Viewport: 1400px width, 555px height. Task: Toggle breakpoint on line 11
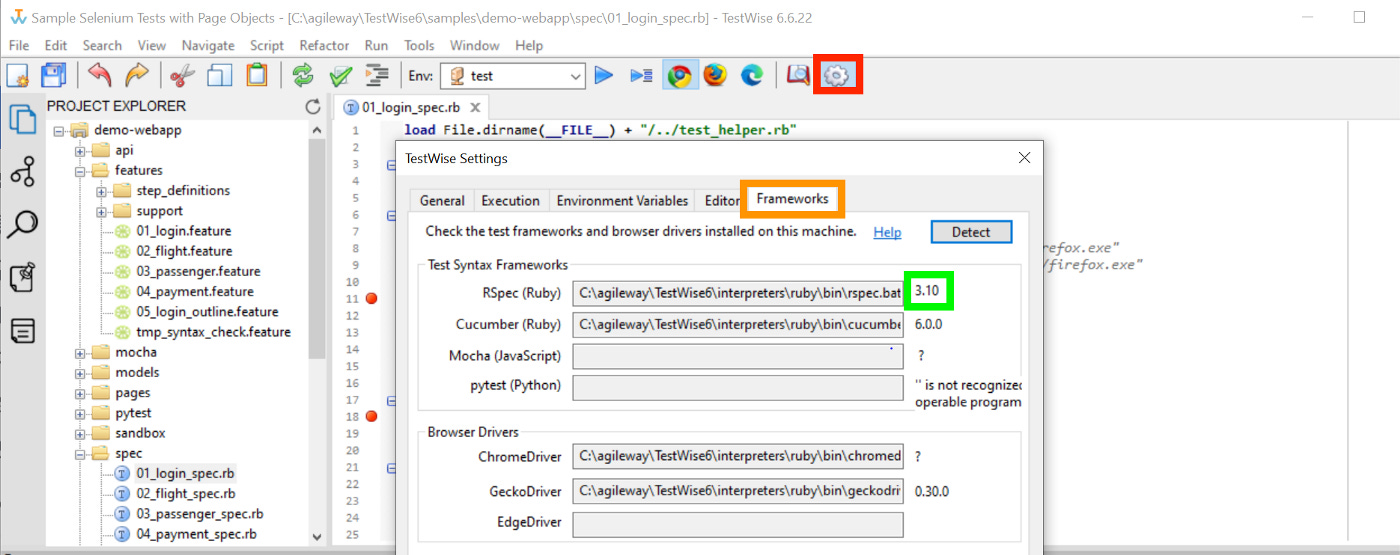pos(372,298)
